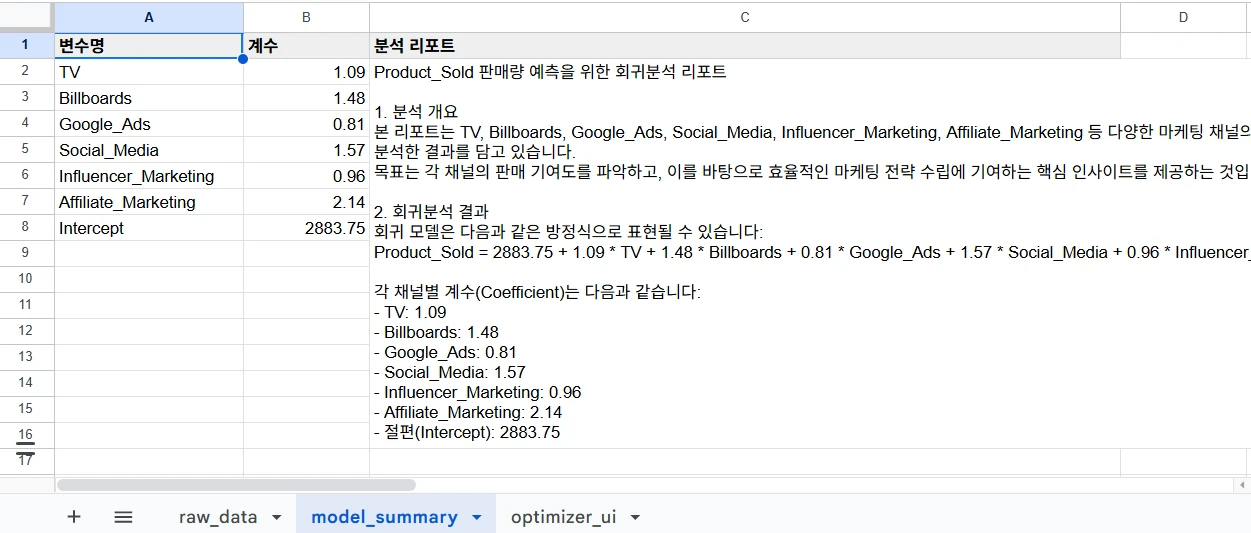
Task: Select the Social_Media coefficient 1.57 cell
Action: point(306,150)
